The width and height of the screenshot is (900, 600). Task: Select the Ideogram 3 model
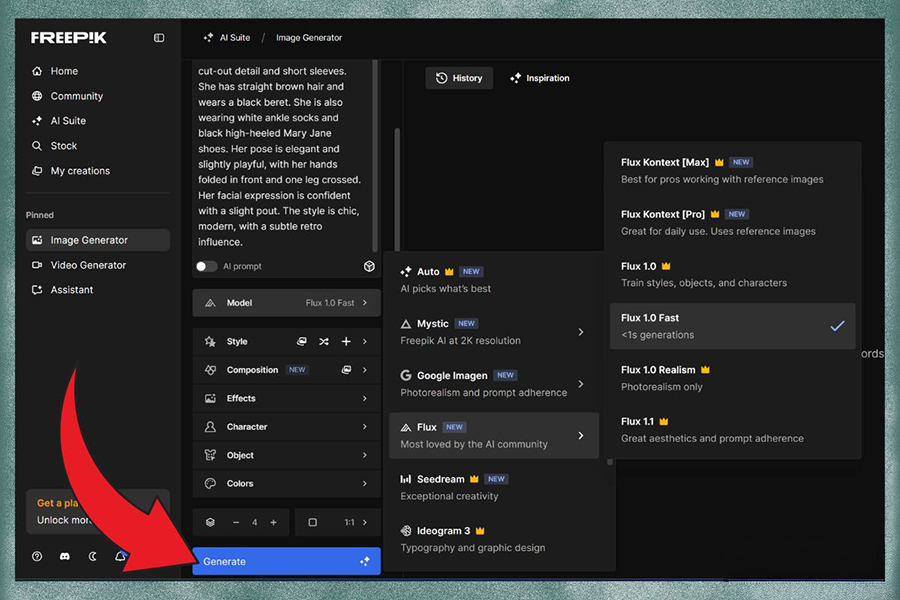click(x=494, y=539)
